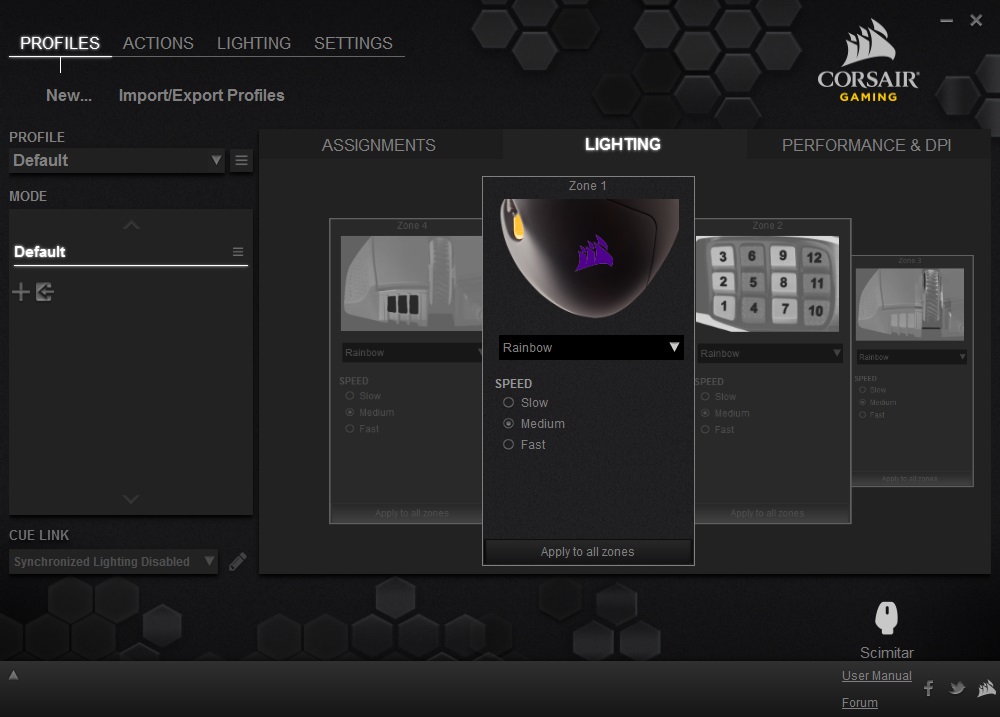The width and height of the screenshot is (1000, 717).
Task: Expand the Default profile dropdown
Action: pos(117,160)
